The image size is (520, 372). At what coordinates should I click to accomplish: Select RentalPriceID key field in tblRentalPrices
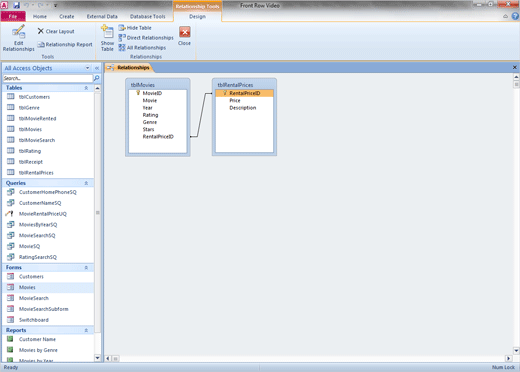(x=244, y=93)
